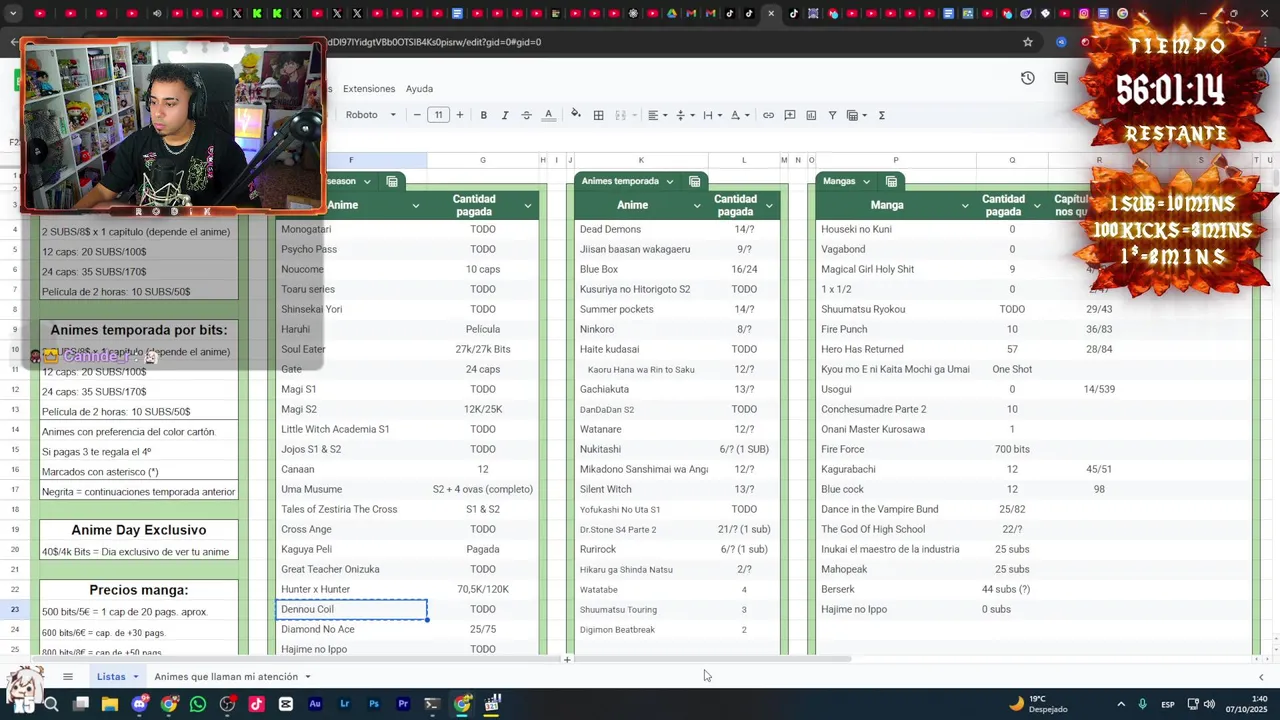Viewport: 1280px width, 720px height.
Task: Expand the season table name dropdown
Action: click(x=367, y=181)
